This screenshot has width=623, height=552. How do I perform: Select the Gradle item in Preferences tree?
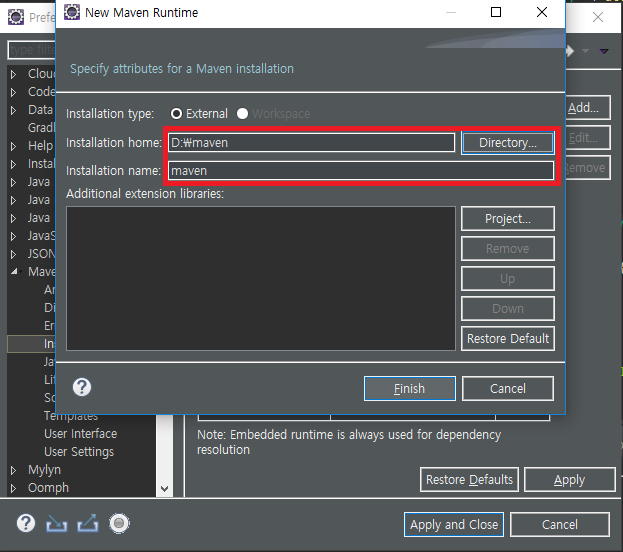[41, 128]
